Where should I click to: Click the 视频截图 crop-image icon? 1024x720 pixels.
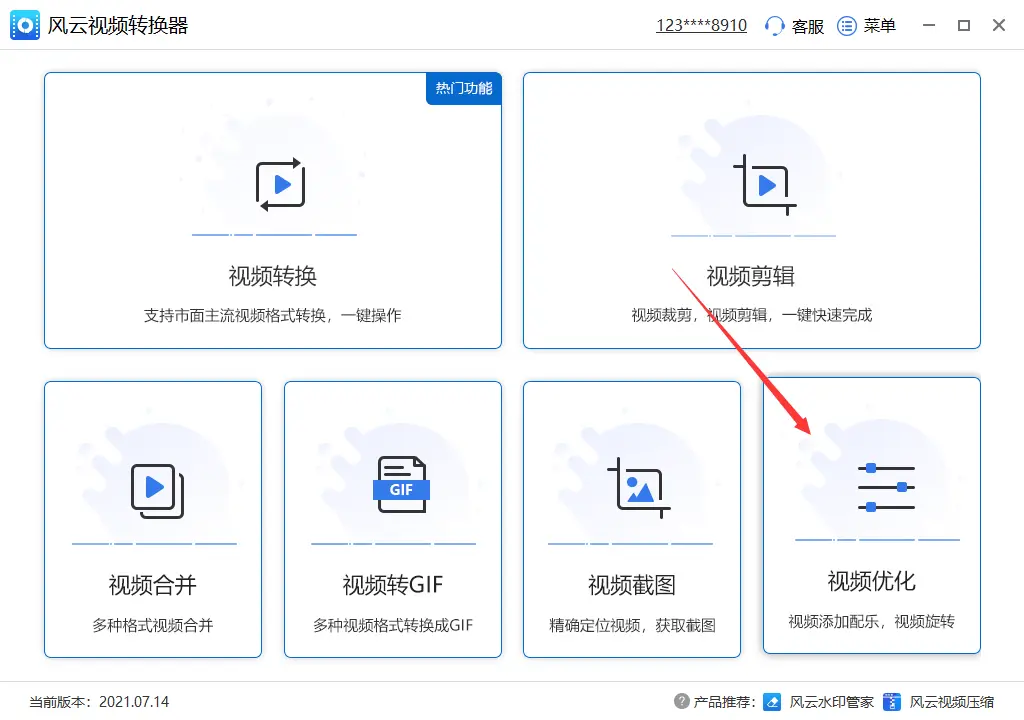coord(639,487)
